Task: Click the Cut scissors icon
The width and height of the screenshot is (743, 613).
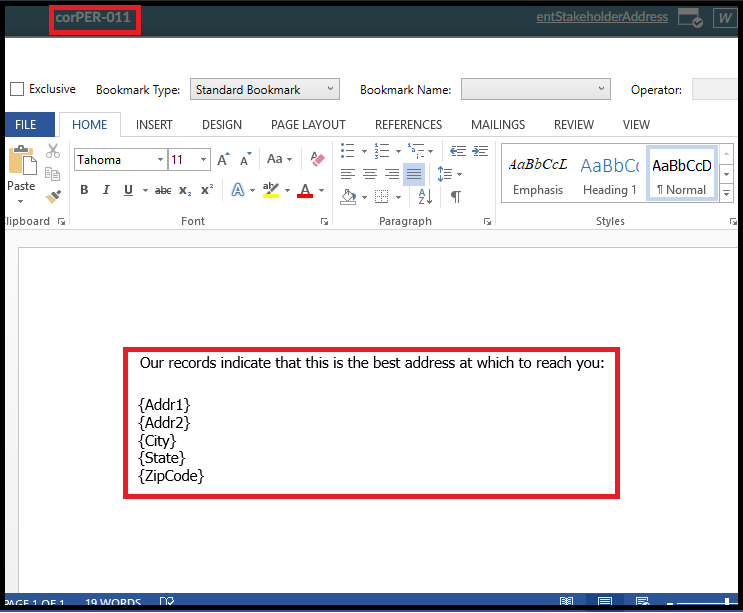Action: [x=53, y=151]
